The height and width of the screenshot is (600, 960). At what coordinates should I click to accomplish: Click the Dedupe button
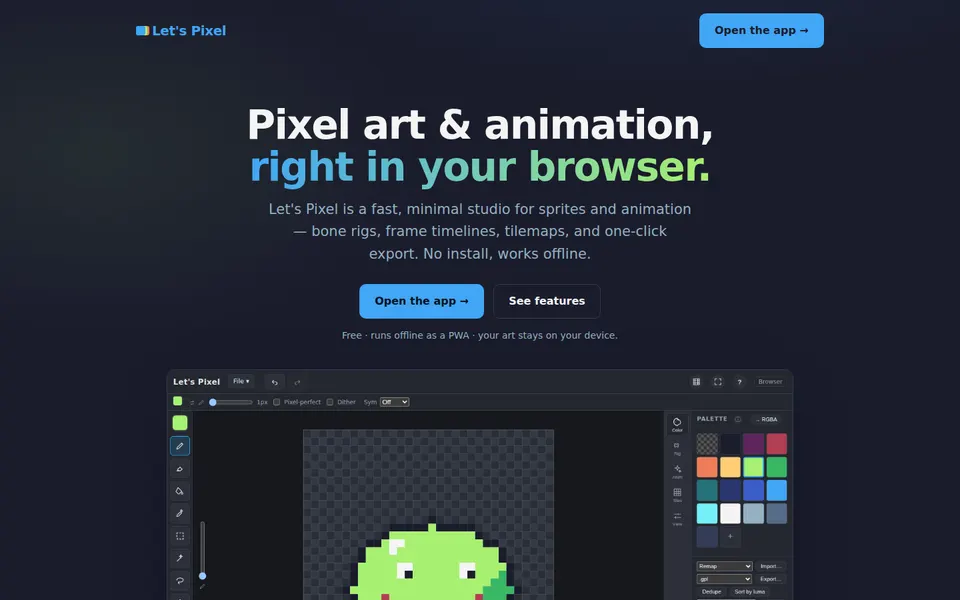(711, 592)
